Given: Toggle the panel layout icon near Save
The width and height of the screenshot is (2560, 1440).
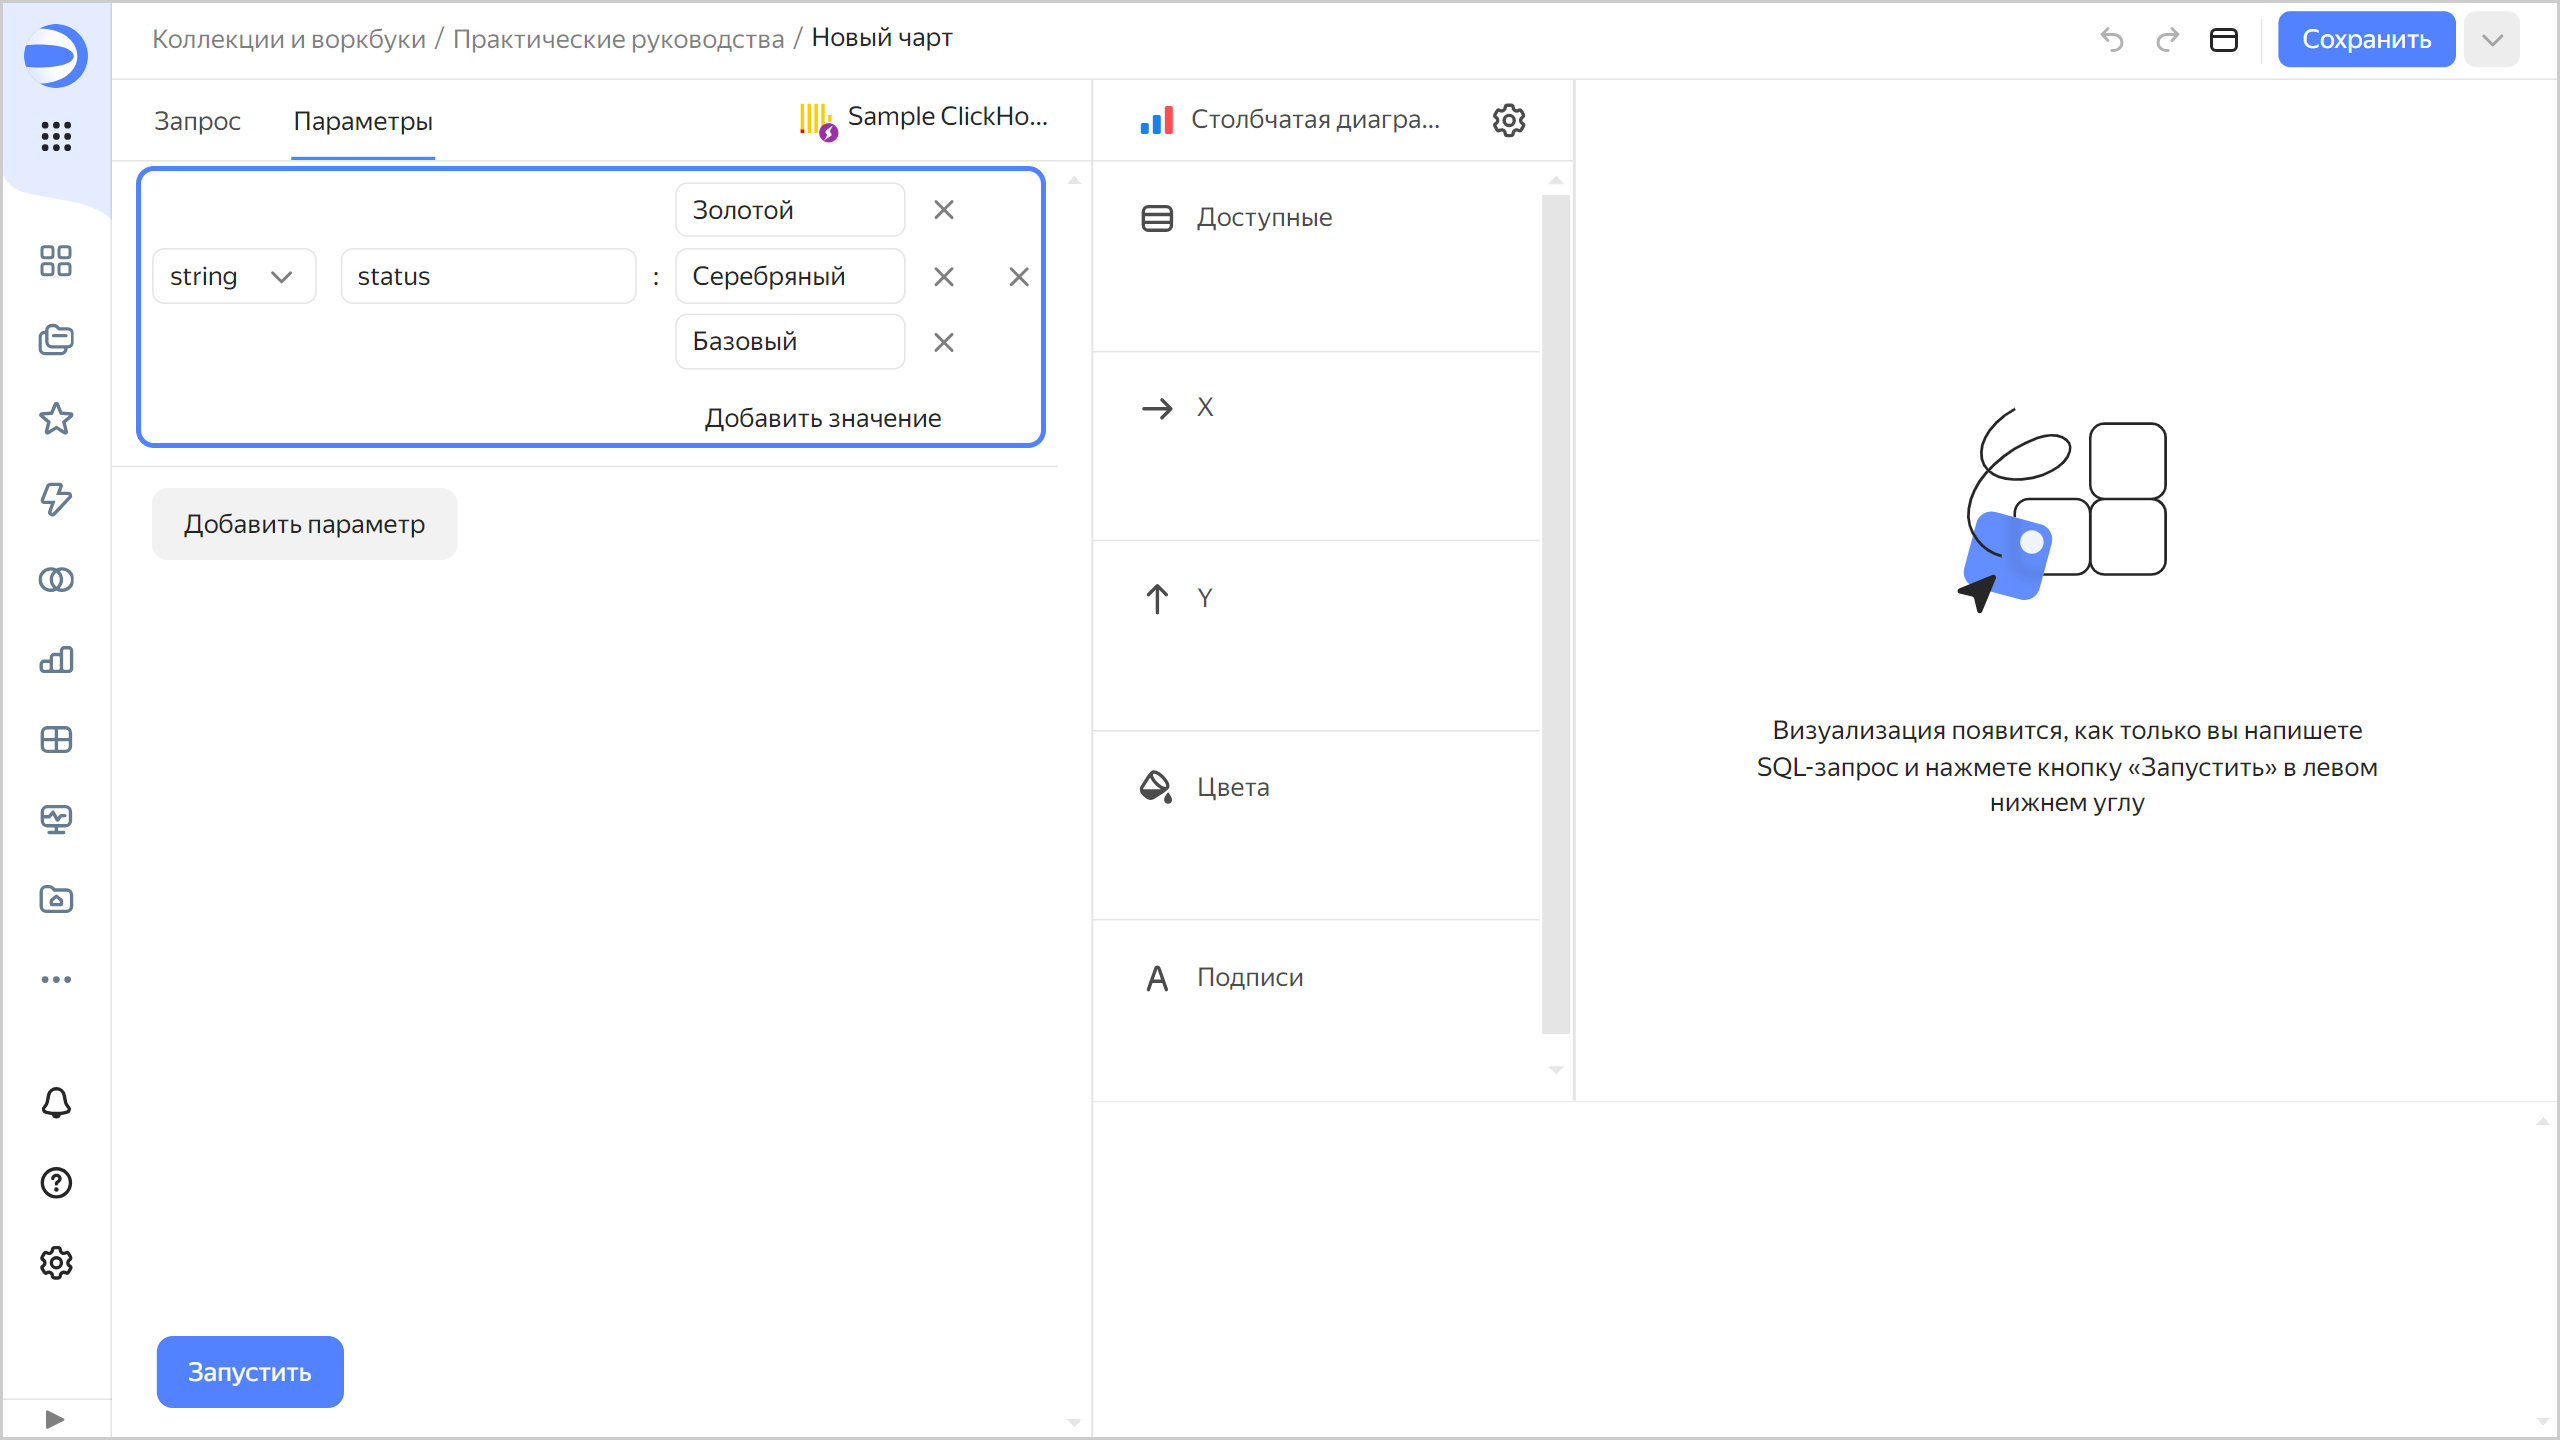Looking at the screenshot, I should click(2223, 40).
